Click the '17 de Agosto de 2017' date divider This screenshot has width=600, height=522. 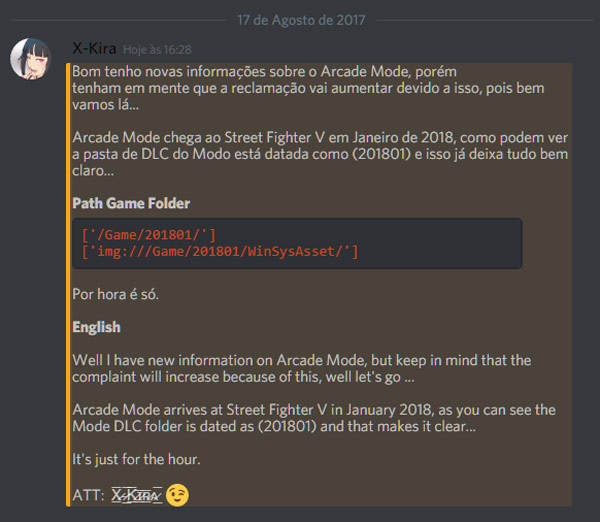[x=300, y=19]
